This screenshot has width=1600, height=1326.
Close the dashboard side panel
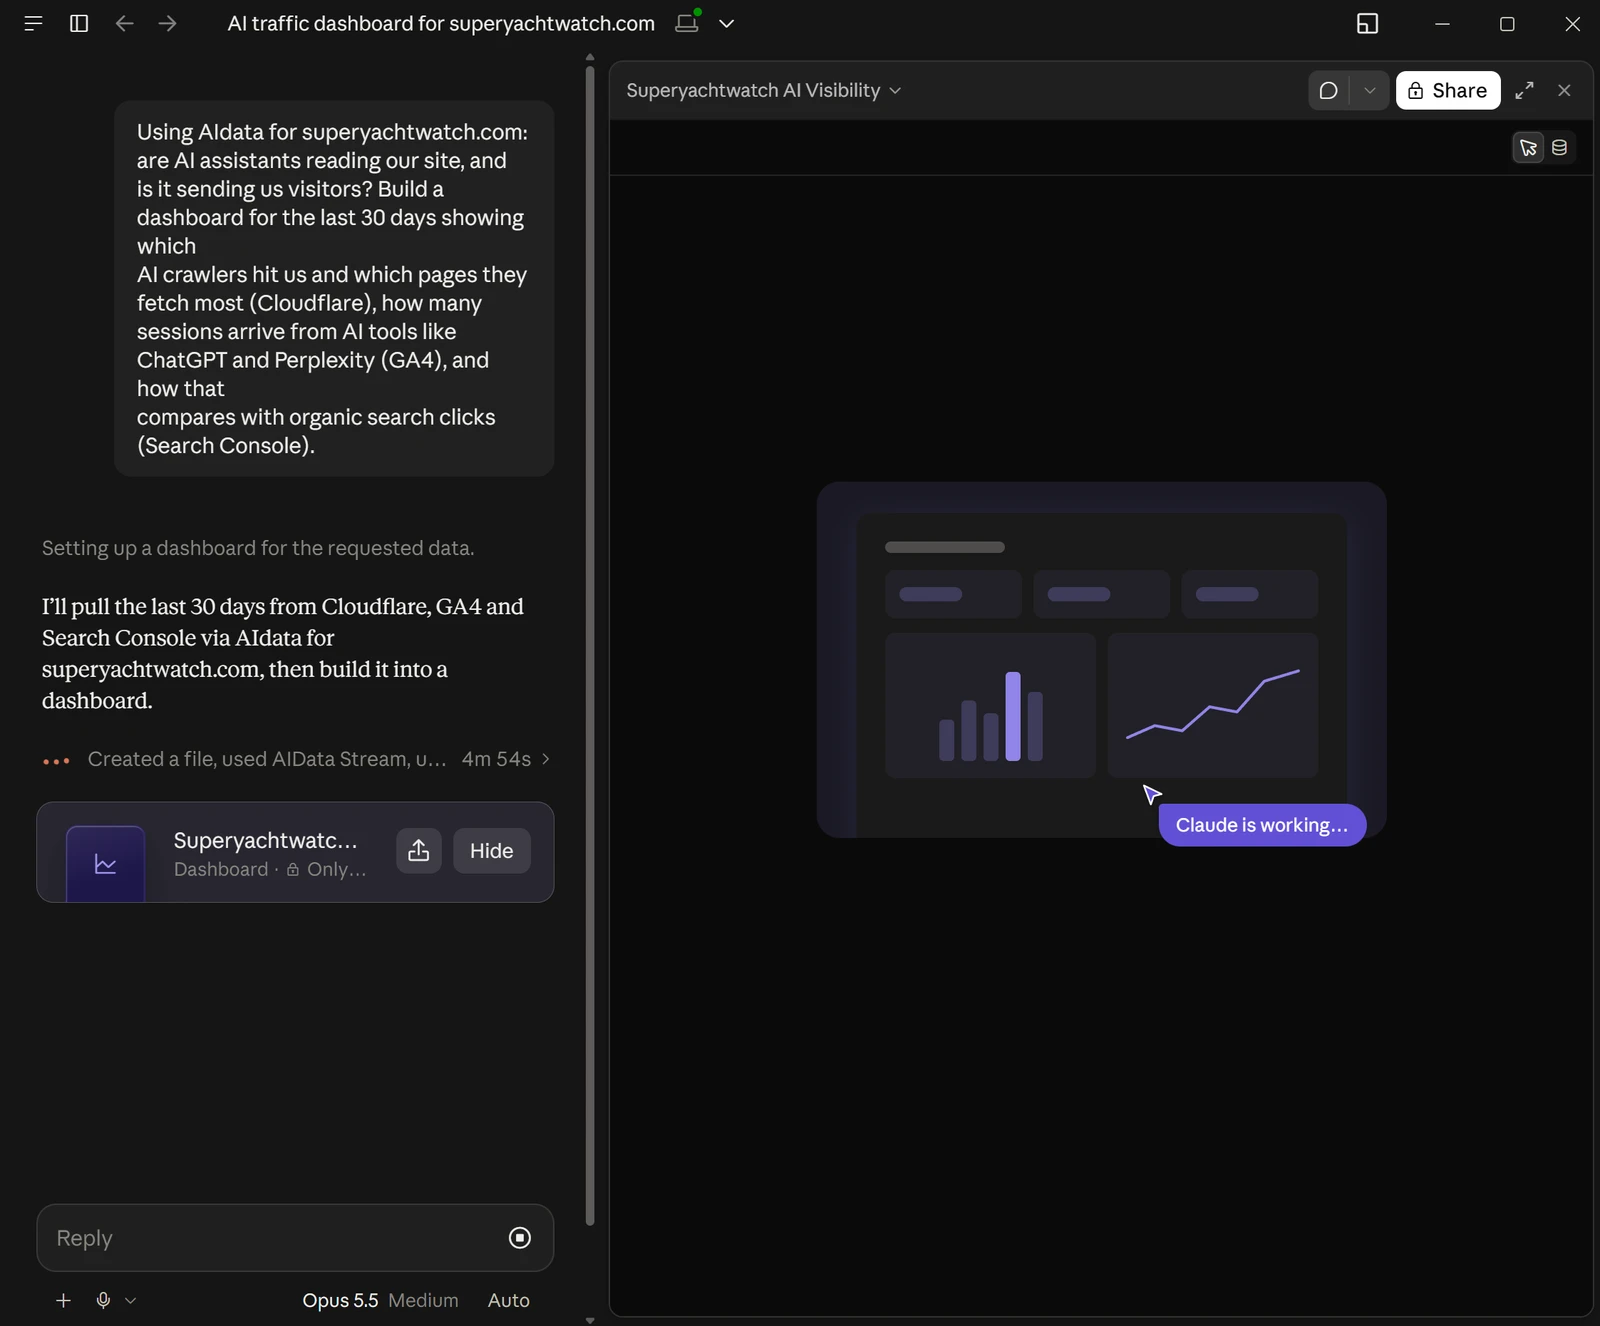1564,90
